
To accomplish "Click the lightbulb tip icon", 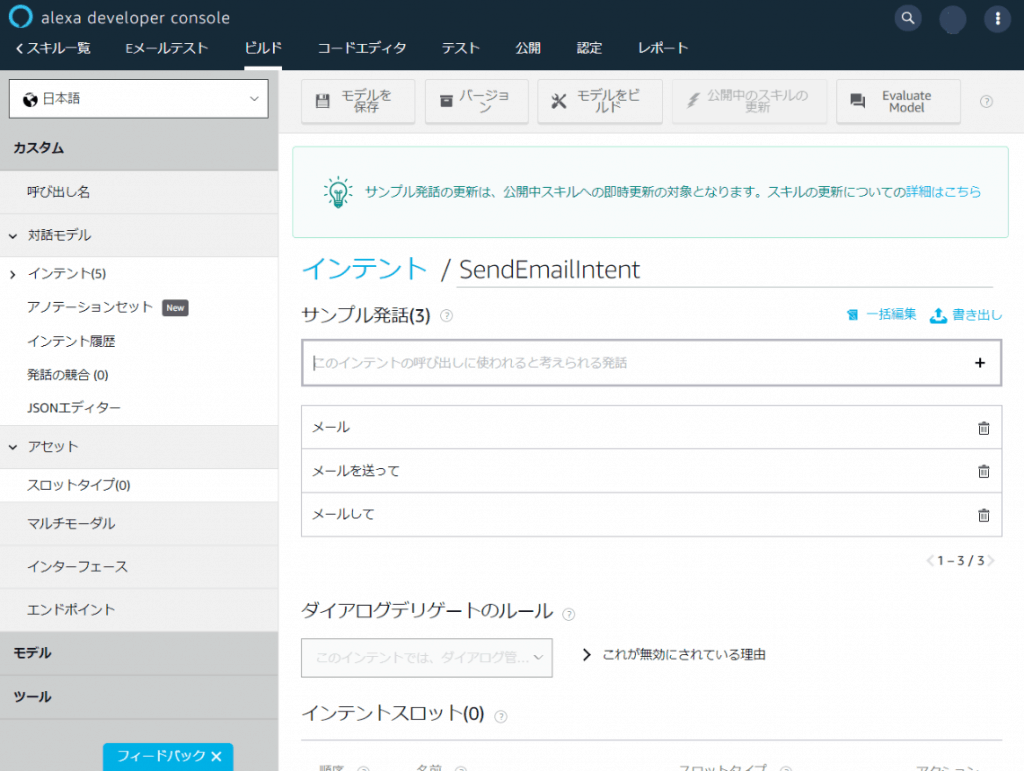I will [x=338, y=192].
